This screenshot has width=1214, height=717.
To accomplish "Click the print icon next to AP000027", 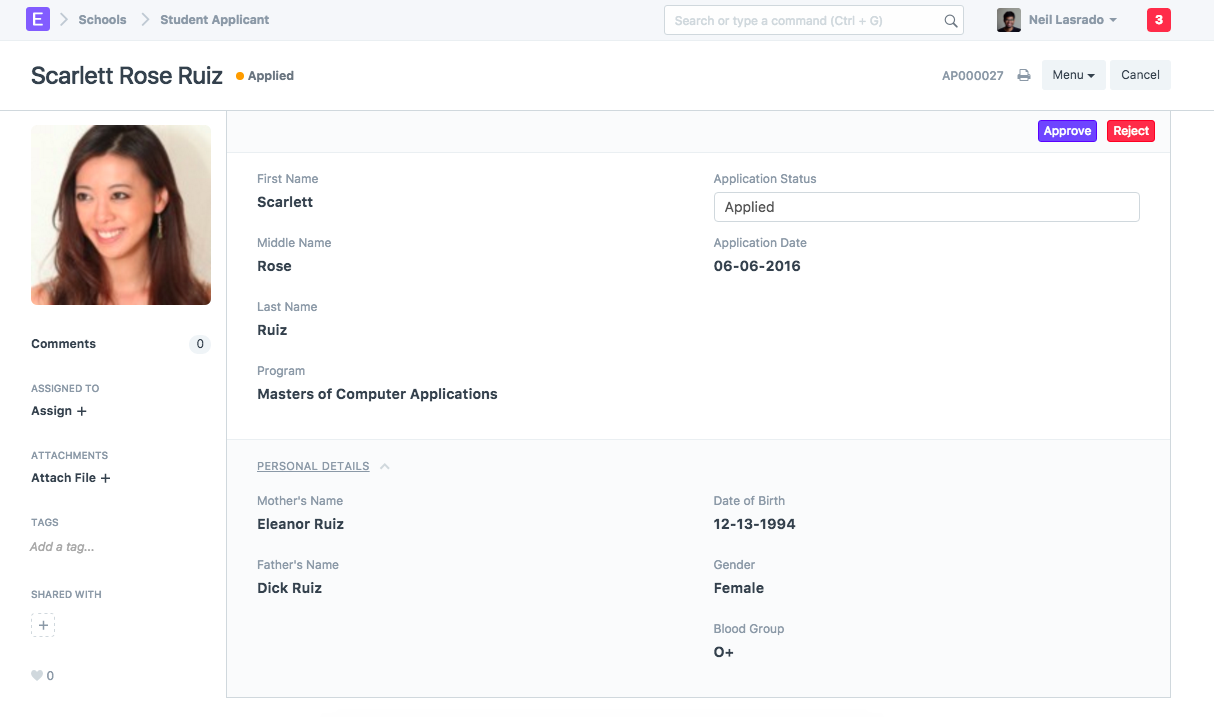I will 1024,75.
